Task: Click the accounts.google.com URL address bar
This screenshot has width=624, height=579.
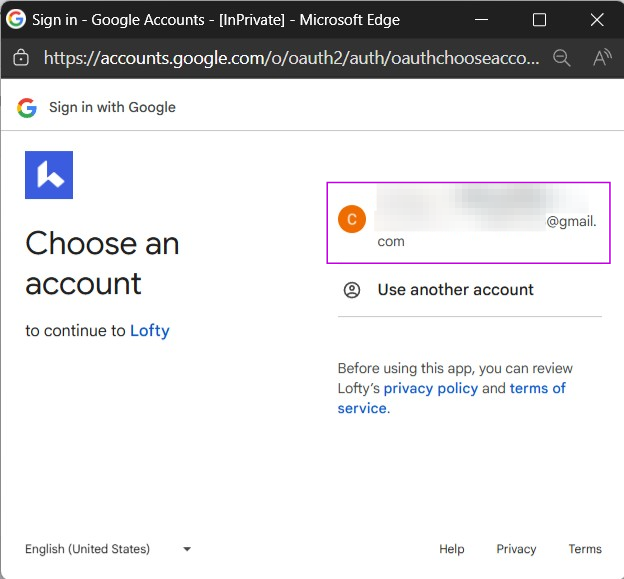Action: point(290,58)
